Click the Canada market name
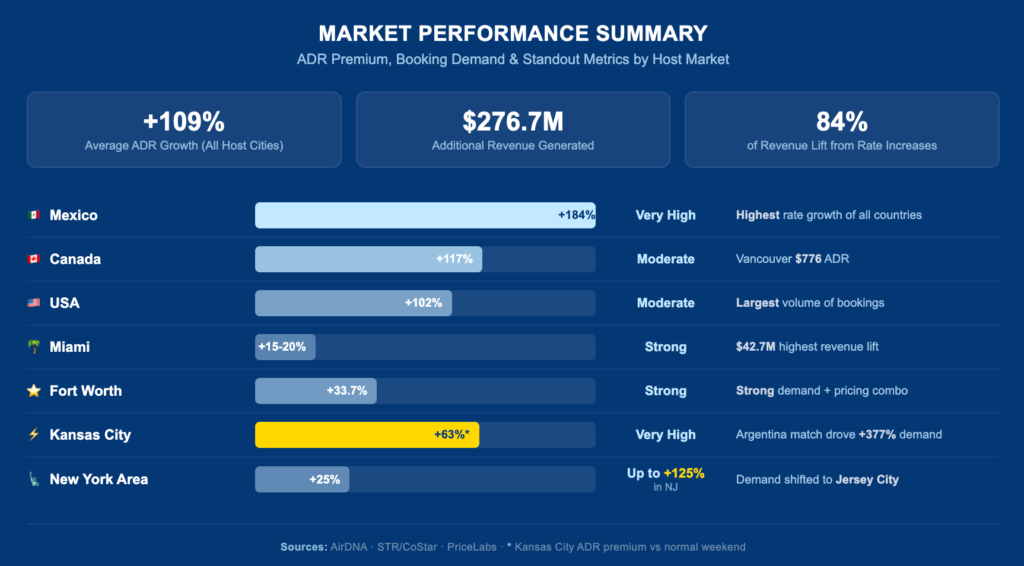Viewport: 1024px width, 566px height. pyautogui.click(x=75, y=259)
